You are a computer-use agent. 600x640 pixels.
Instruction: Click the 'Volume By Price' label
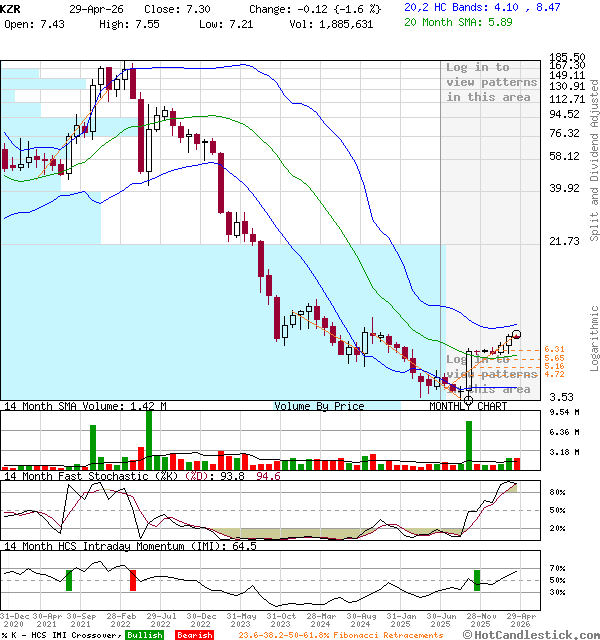(320, 406)
